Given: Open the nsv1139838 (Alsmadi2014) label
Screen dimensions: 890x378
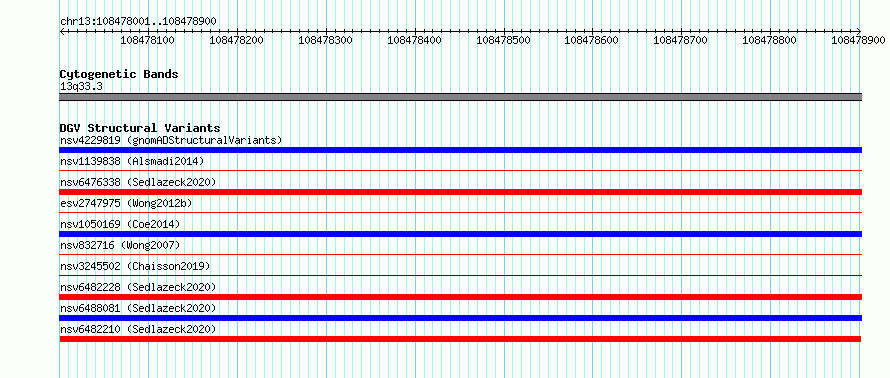Looking at the screenshot, I should [x=132, y=161].
